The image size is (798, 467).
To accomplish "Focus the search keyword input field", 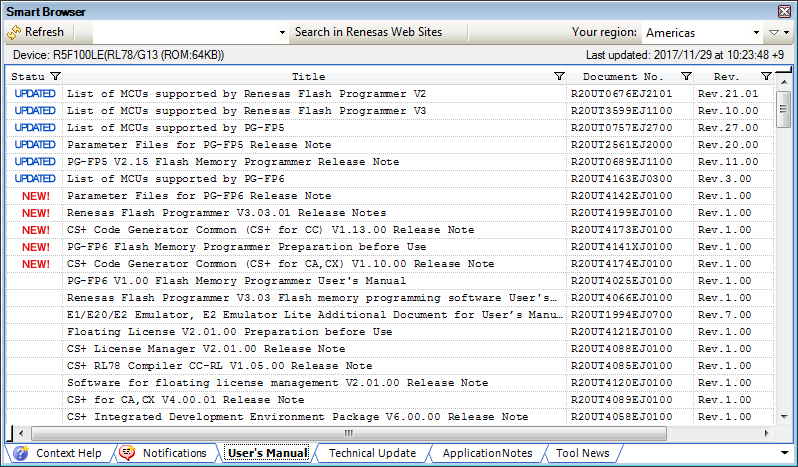I will pos(185,33).
